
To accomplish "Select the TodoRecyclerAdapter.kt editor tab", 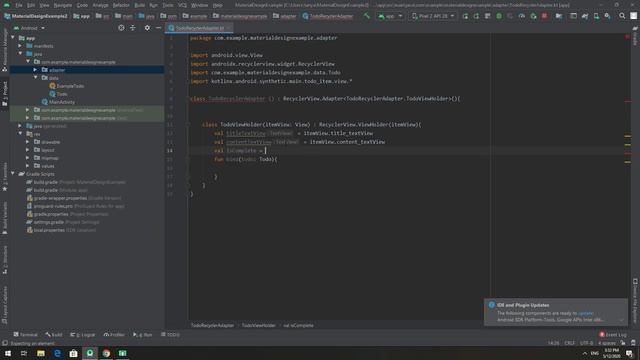I will coord(200,28).
